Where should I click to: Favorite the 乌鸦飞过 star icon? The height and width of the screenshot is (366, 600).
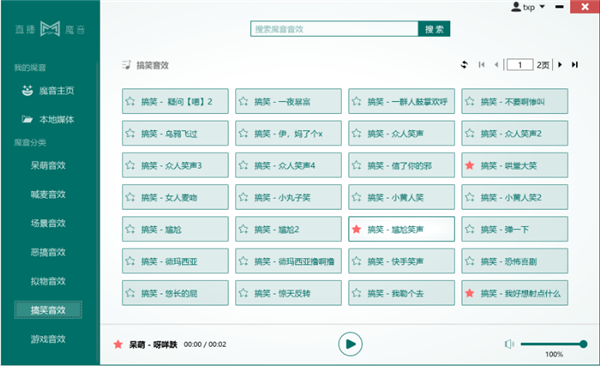click(x=130, y=133)
